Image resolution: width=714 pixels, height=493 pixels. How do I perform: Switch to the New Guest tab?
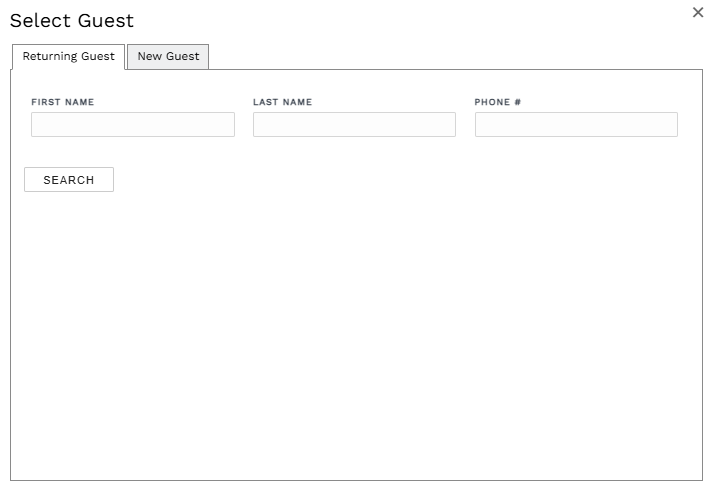click(168, 57)
